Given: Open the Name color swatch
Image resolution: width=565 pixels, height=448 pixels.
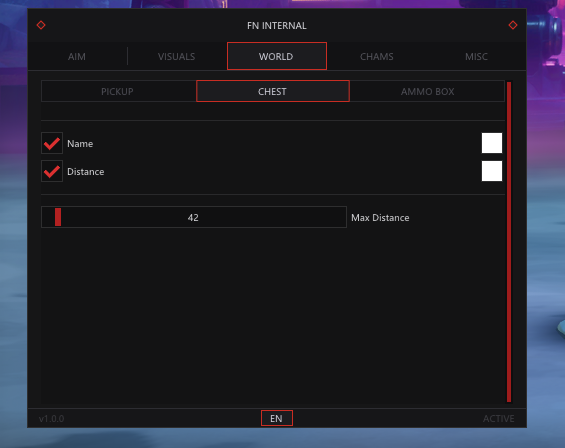Looking at the screenshot, I should coord(492,143).
